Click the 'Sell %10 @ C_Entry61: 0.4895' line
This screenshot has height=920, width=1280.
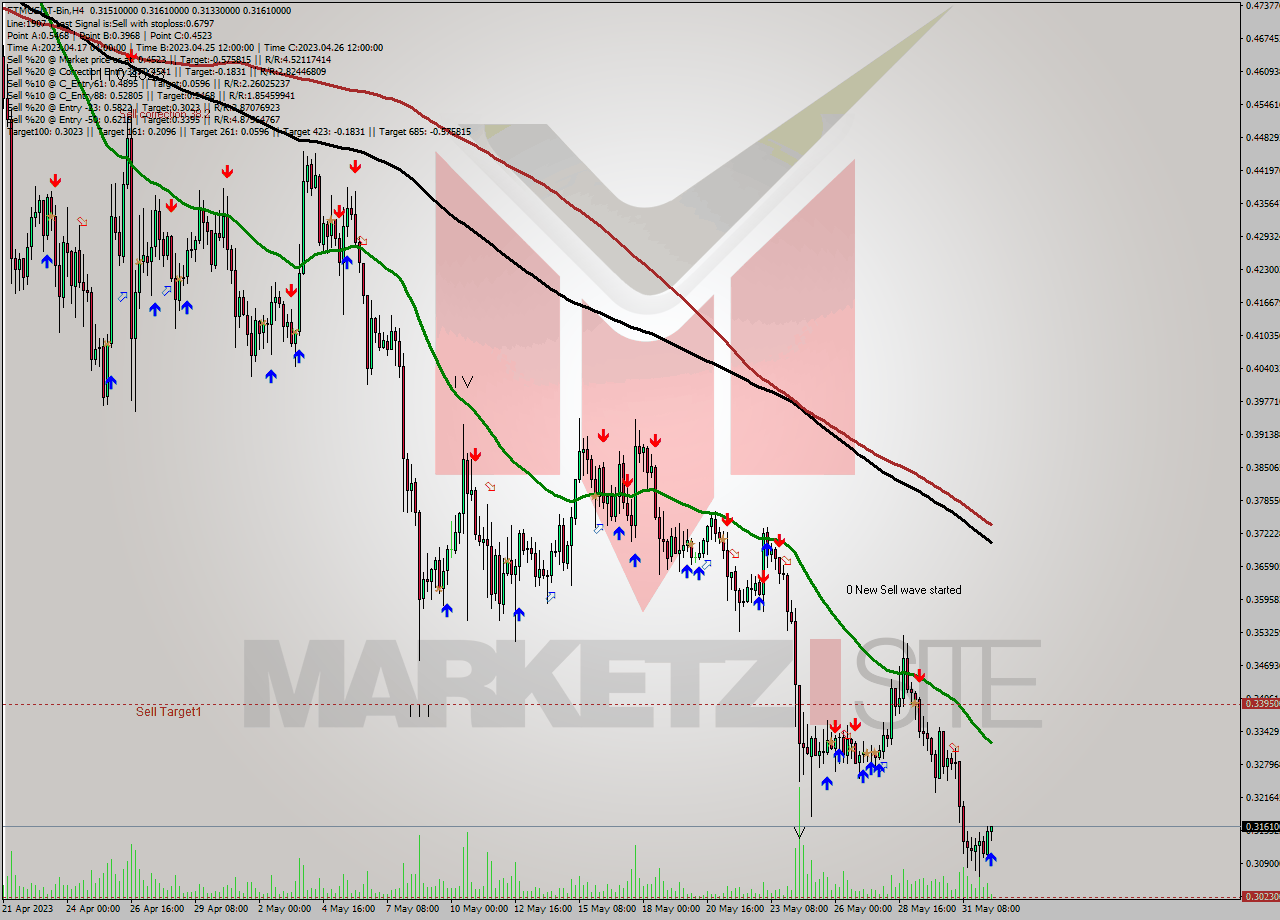click(150, 84)
